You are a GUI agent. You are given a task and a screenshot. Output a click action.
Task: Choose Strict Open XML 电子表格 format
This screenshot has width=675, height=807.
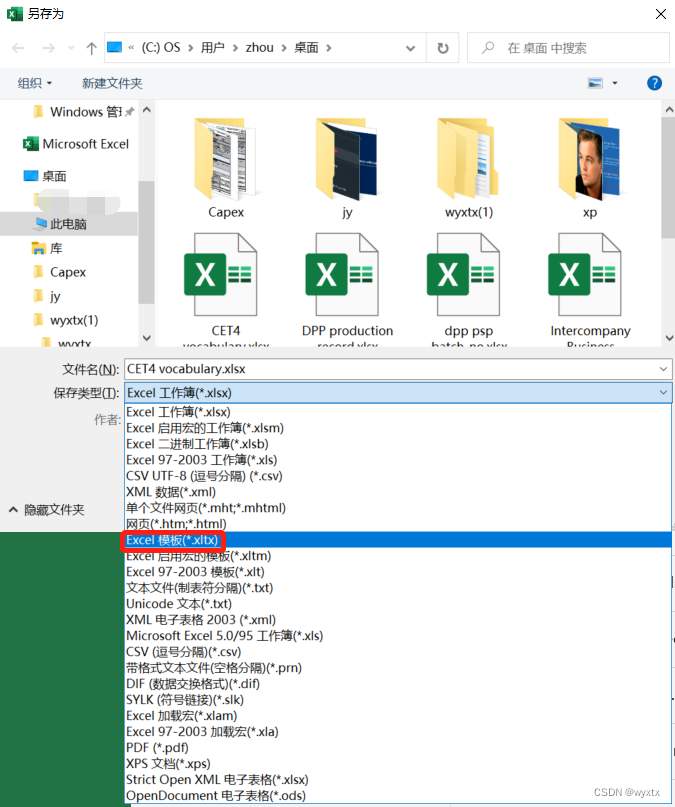pyautogui.click(x=398, y=779)
